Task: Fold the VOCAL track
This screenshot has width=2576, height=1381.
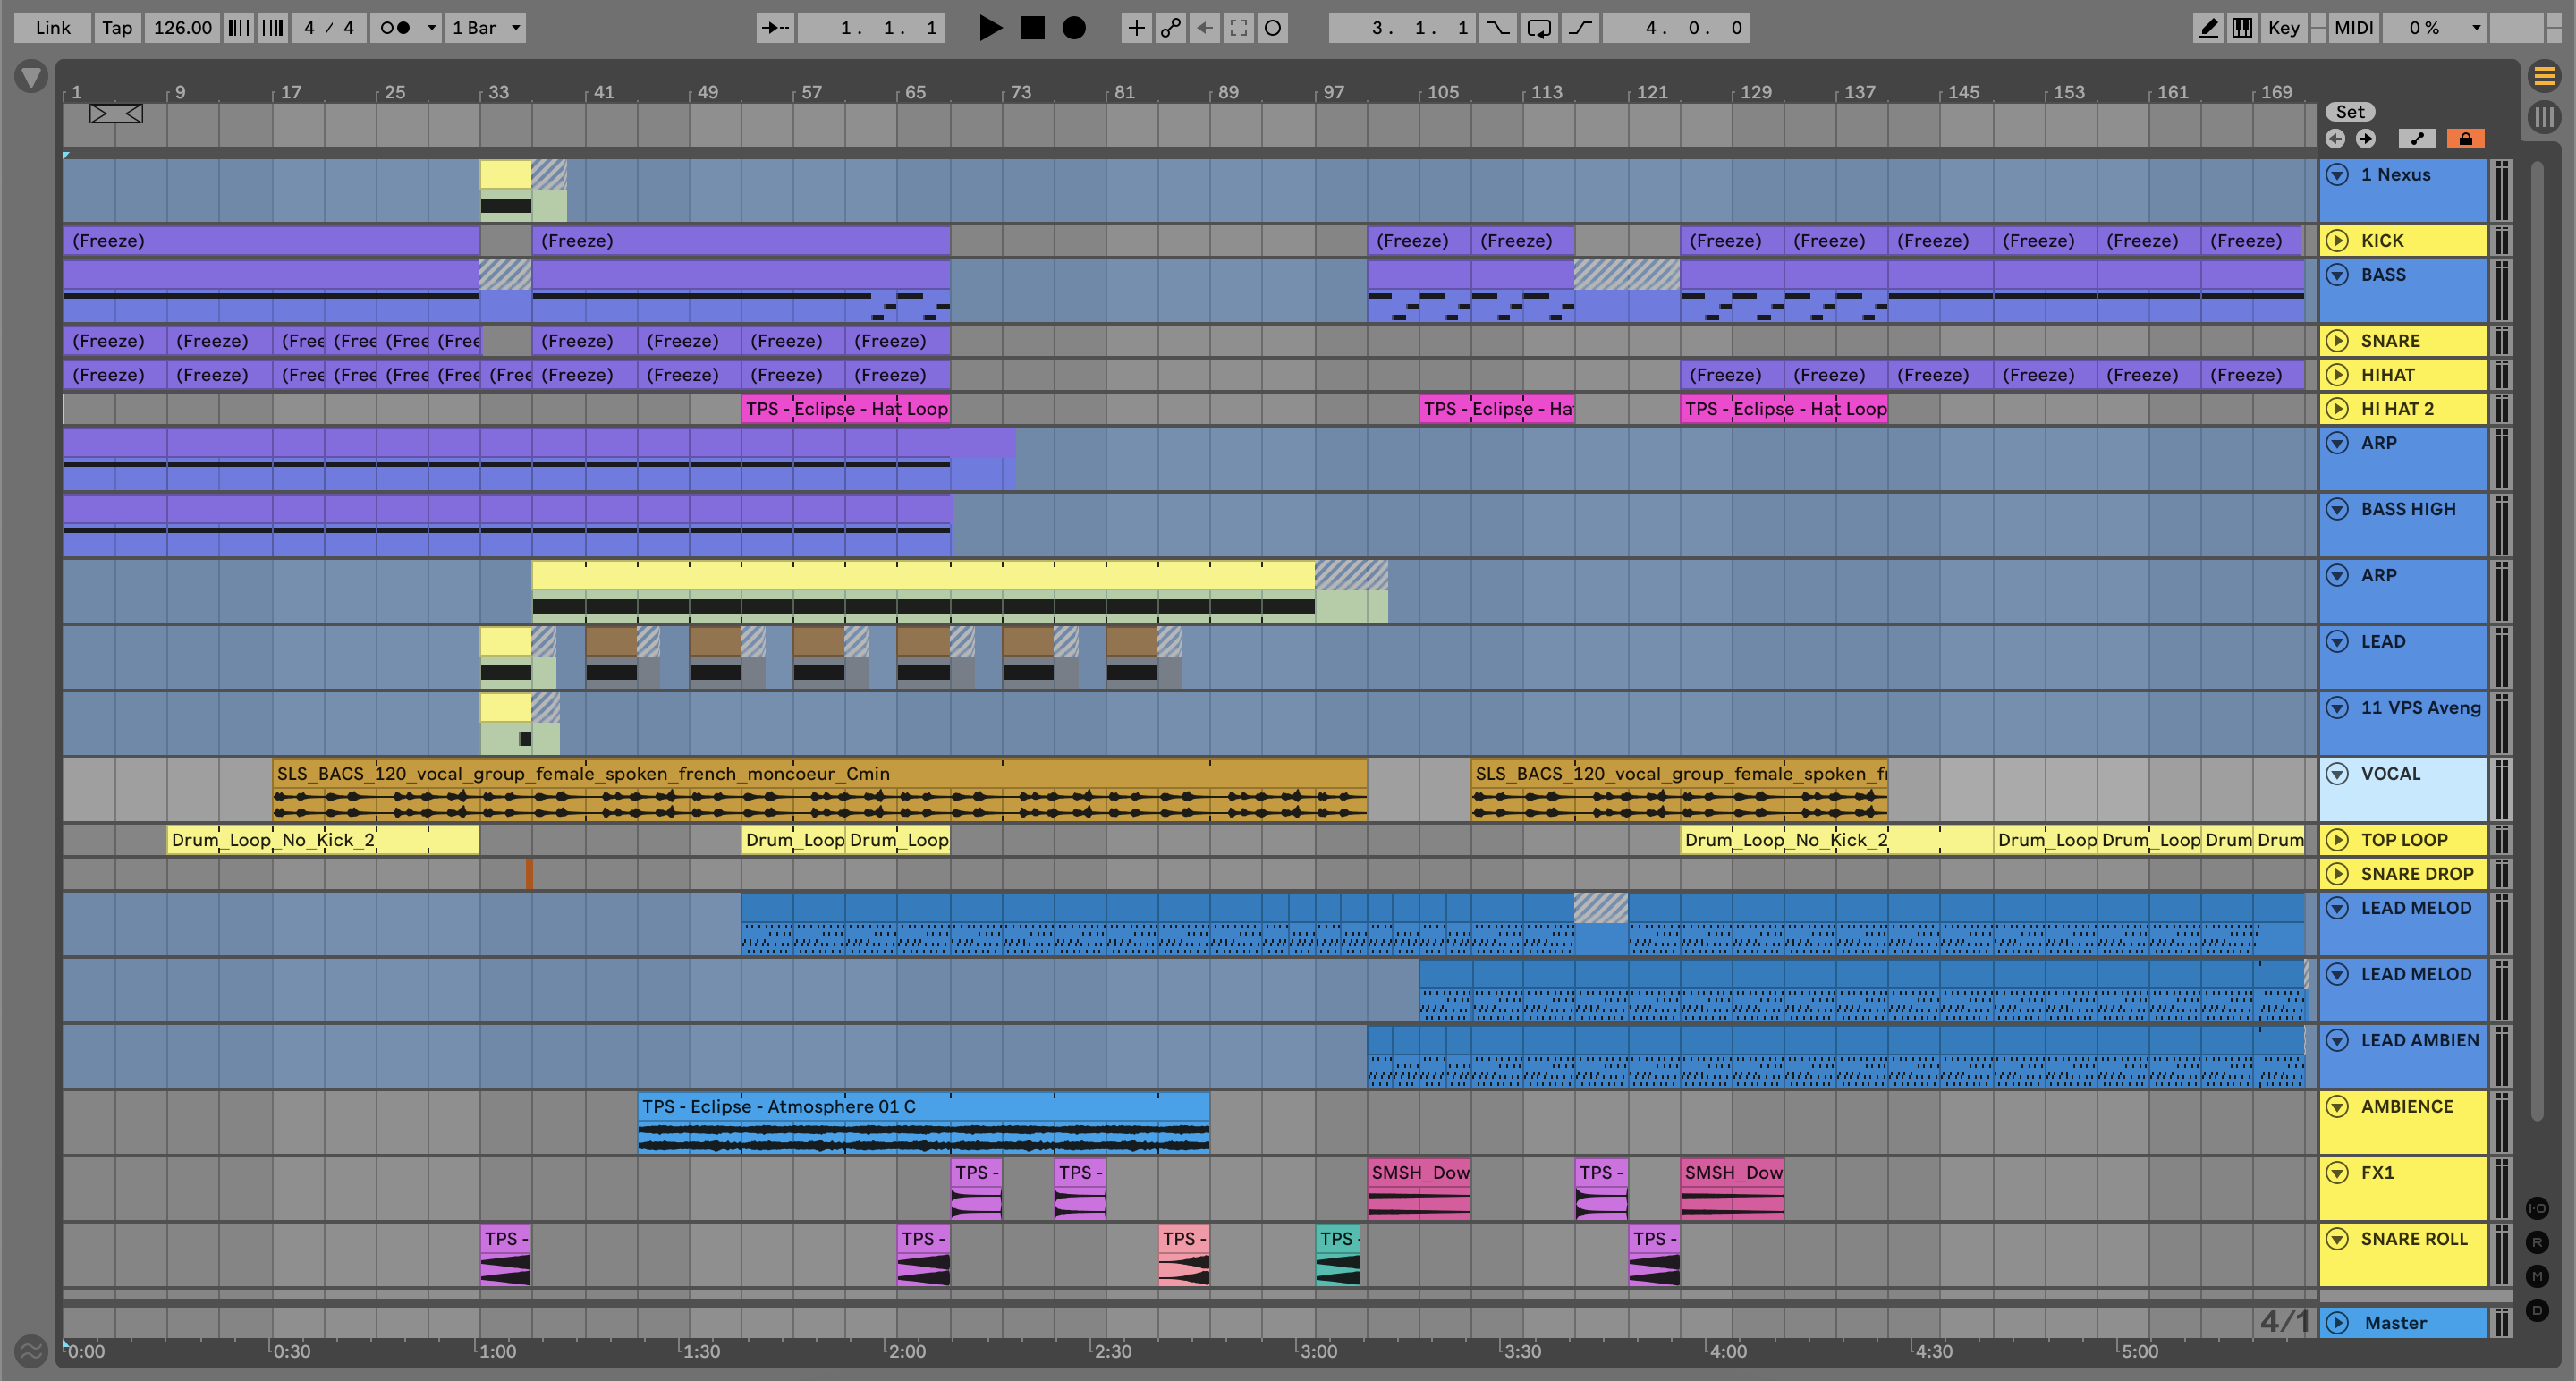Action: [2337, 774]
